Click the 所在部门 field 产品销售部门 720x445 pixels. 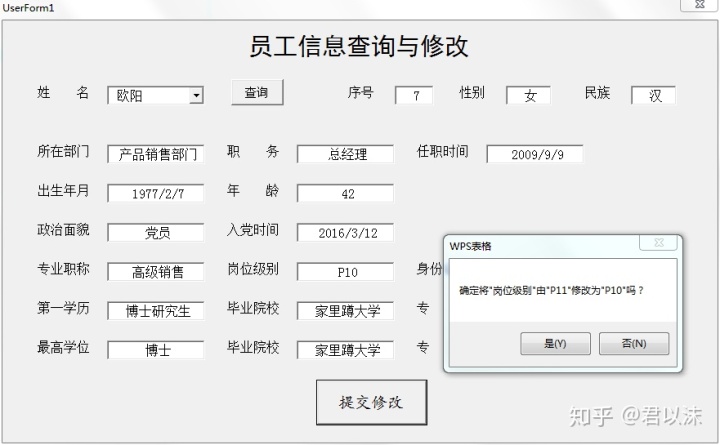[x=156, y=154]
